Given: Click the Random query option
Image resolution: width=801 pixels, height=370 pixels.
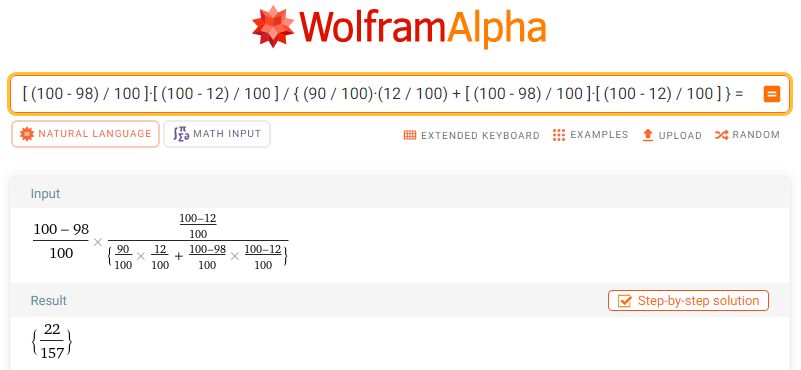Looking at the screenshot, I should 747,135.
